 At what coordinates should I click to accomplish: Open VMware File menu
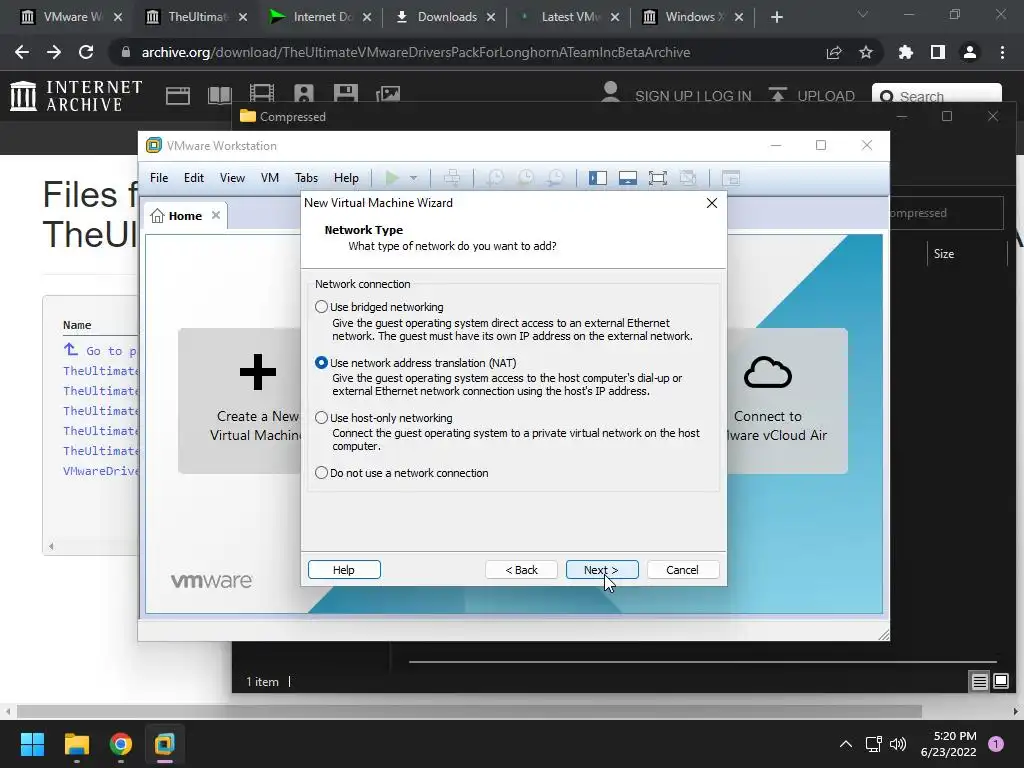159,178
